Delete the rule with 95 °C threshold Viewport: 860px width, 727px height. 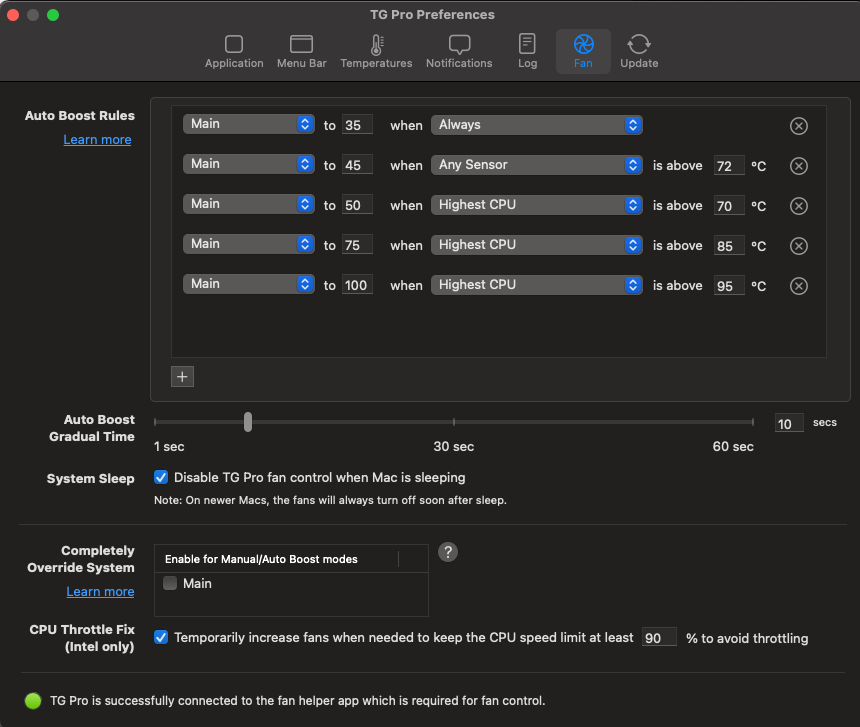tap(798, 286)
